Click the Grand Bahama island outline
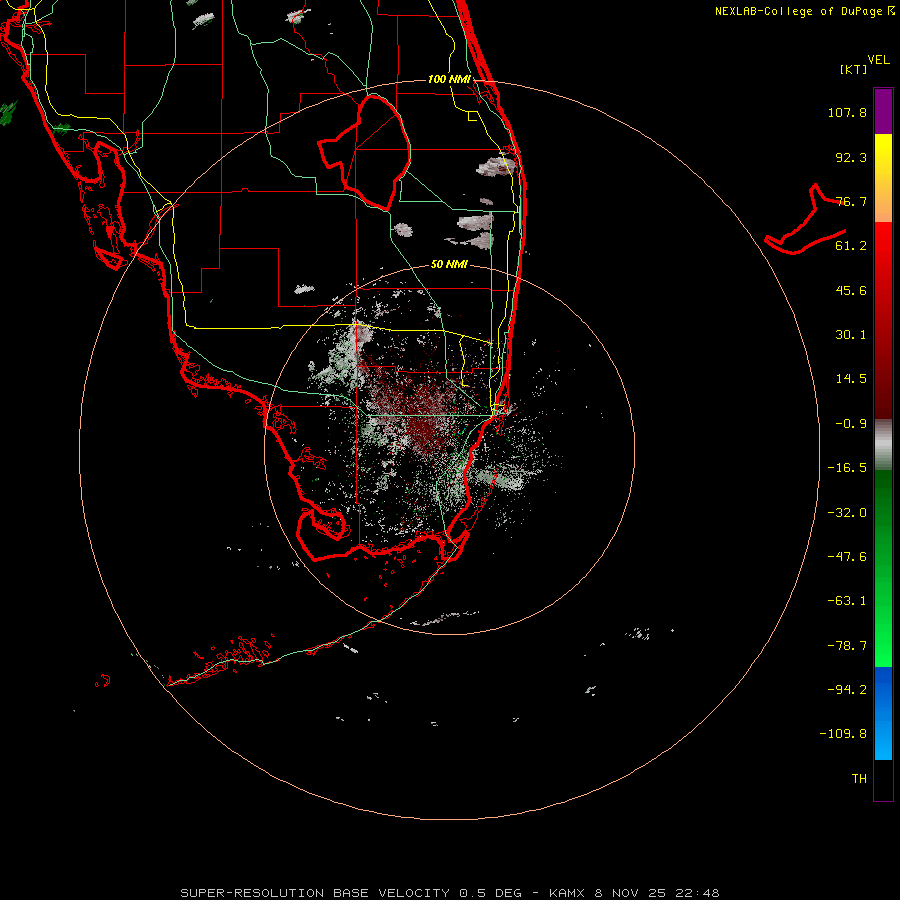The width and height of the screenshot is (900, 900). tap(805, 220)
